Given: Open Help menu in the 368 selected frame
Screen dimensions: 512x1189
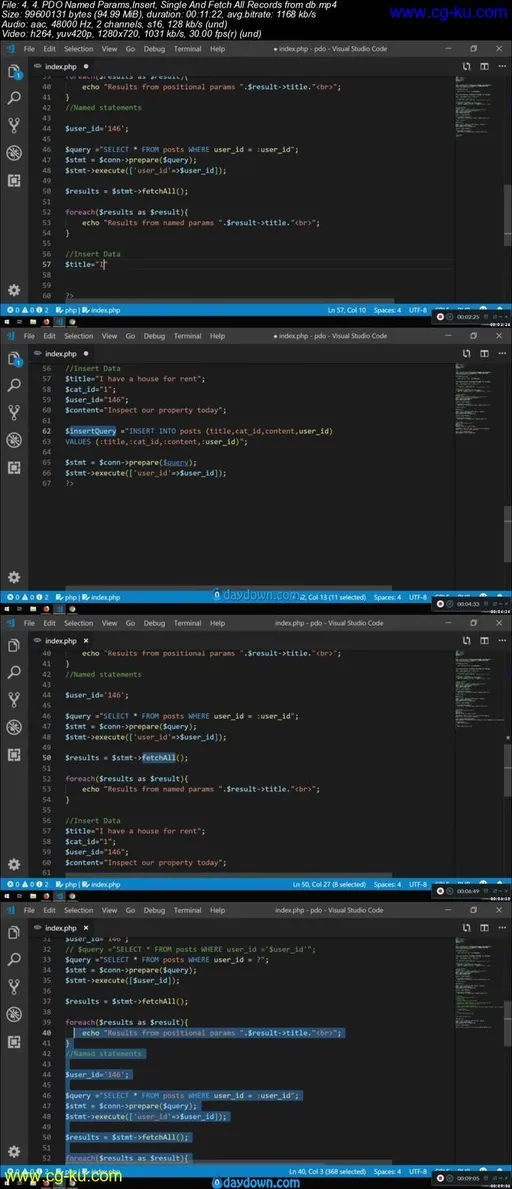Looking at the screenshot, I should [x=218, y=910].
